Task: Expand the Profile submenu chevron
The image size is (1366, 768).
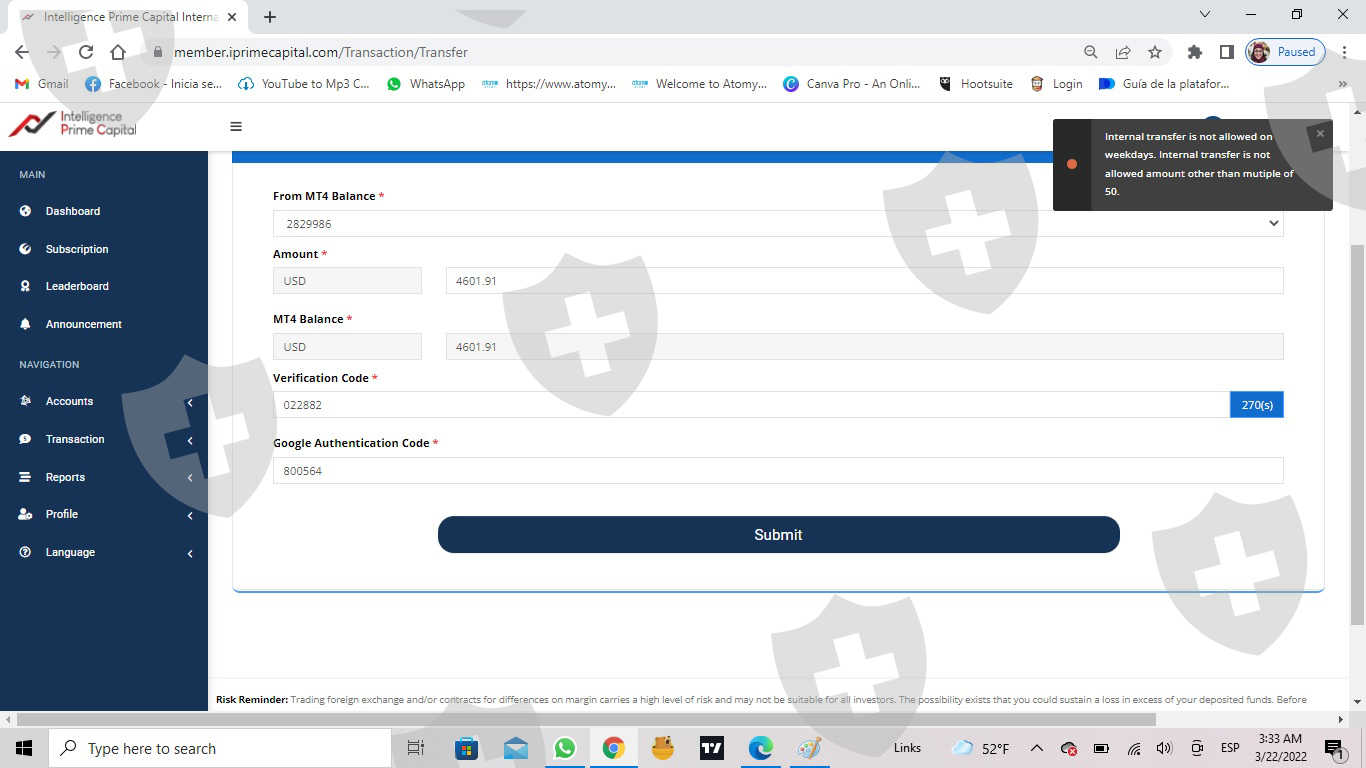Action: pyautogui.click(x=190, y=515)
